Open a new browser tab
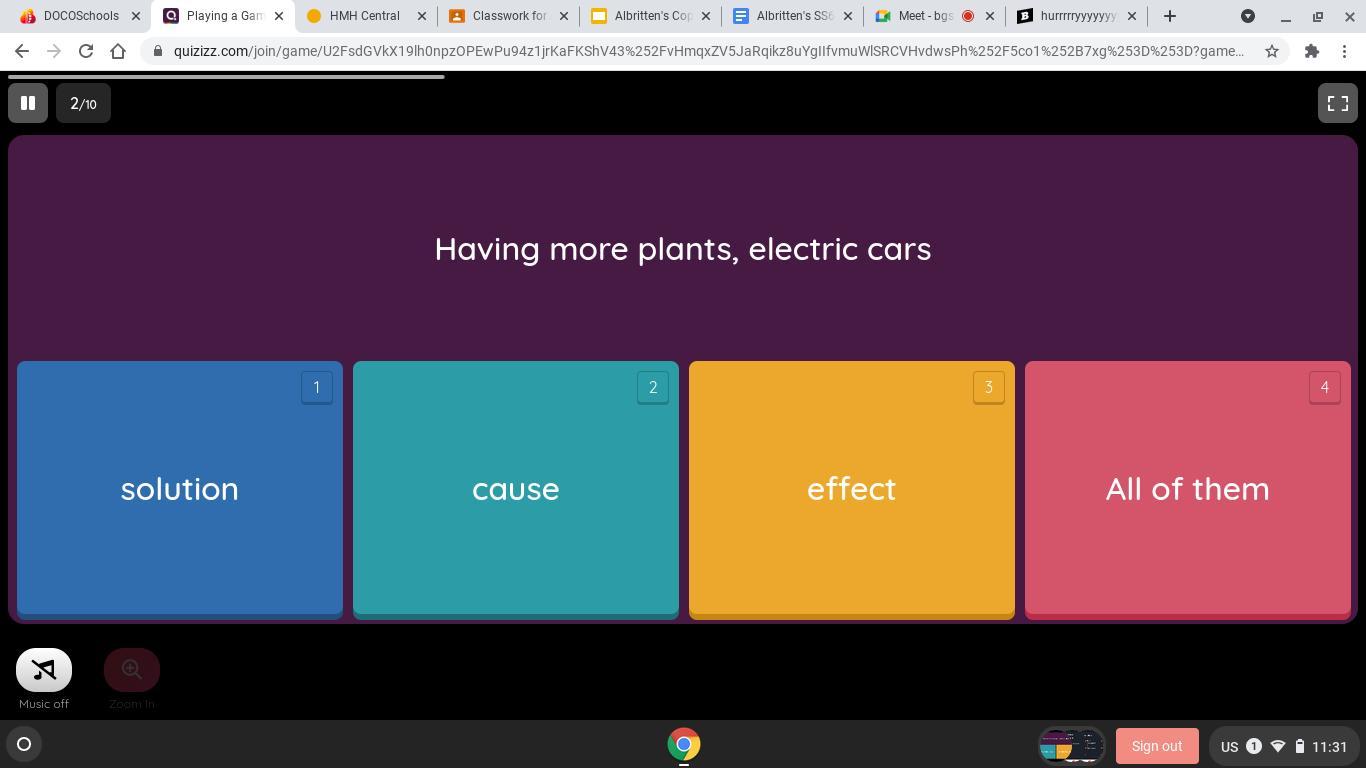 point(1170,16)
